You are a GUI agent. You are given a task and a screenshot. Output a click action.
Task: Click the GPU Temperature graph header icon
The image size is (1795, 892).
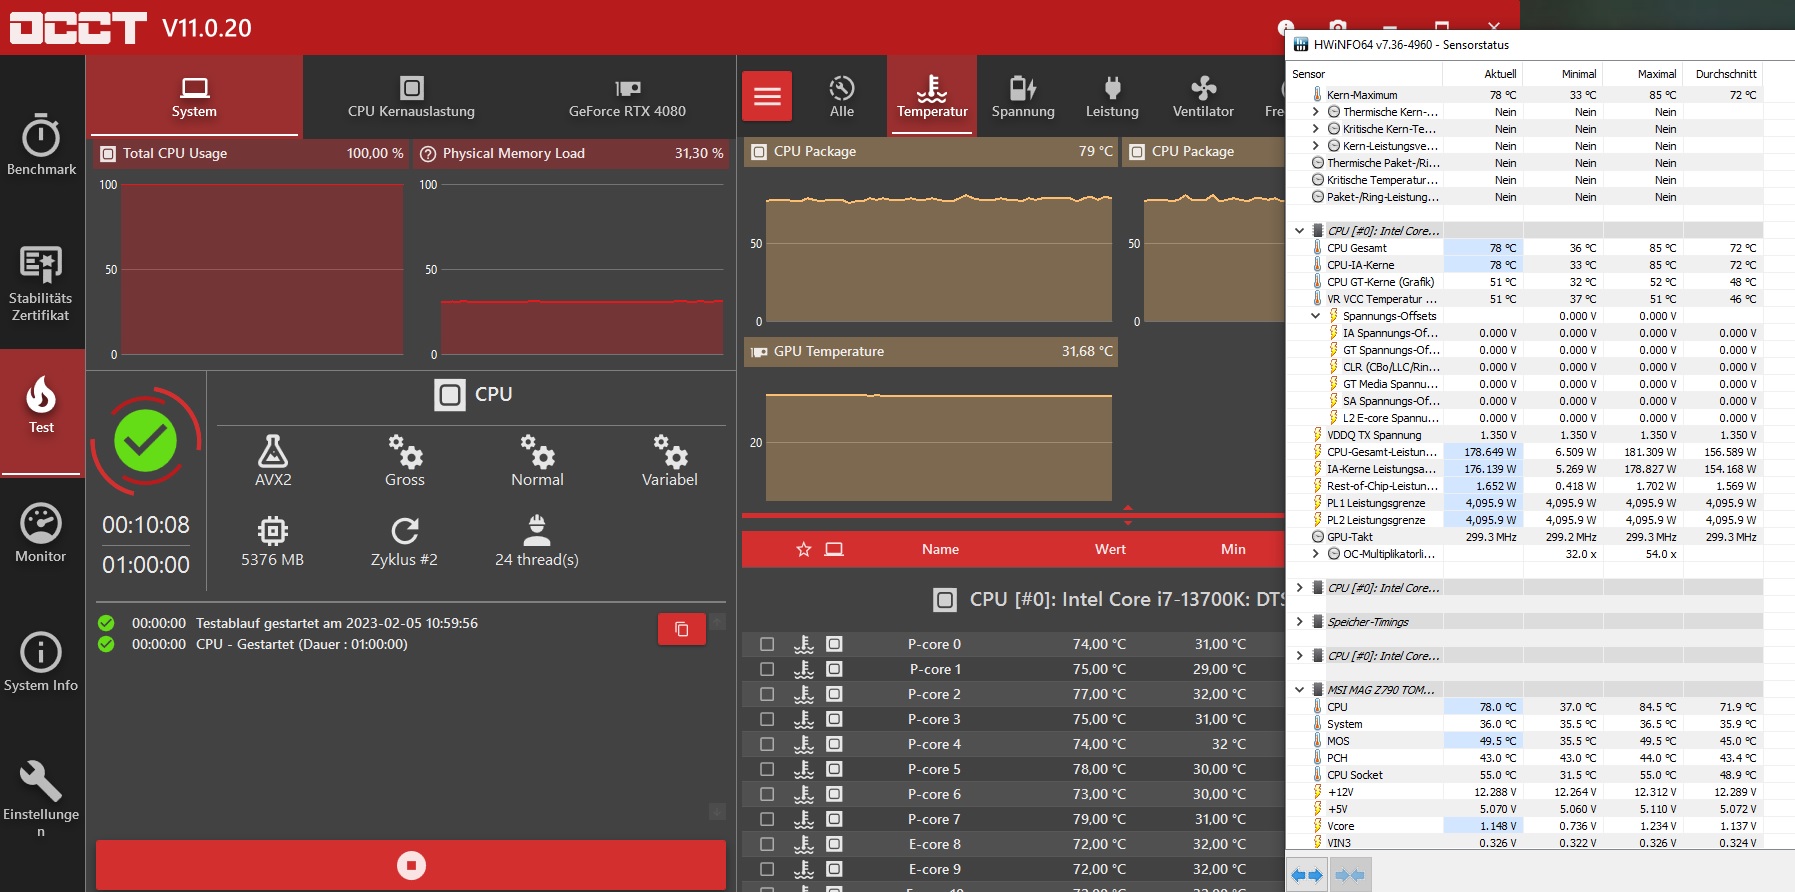759,352
